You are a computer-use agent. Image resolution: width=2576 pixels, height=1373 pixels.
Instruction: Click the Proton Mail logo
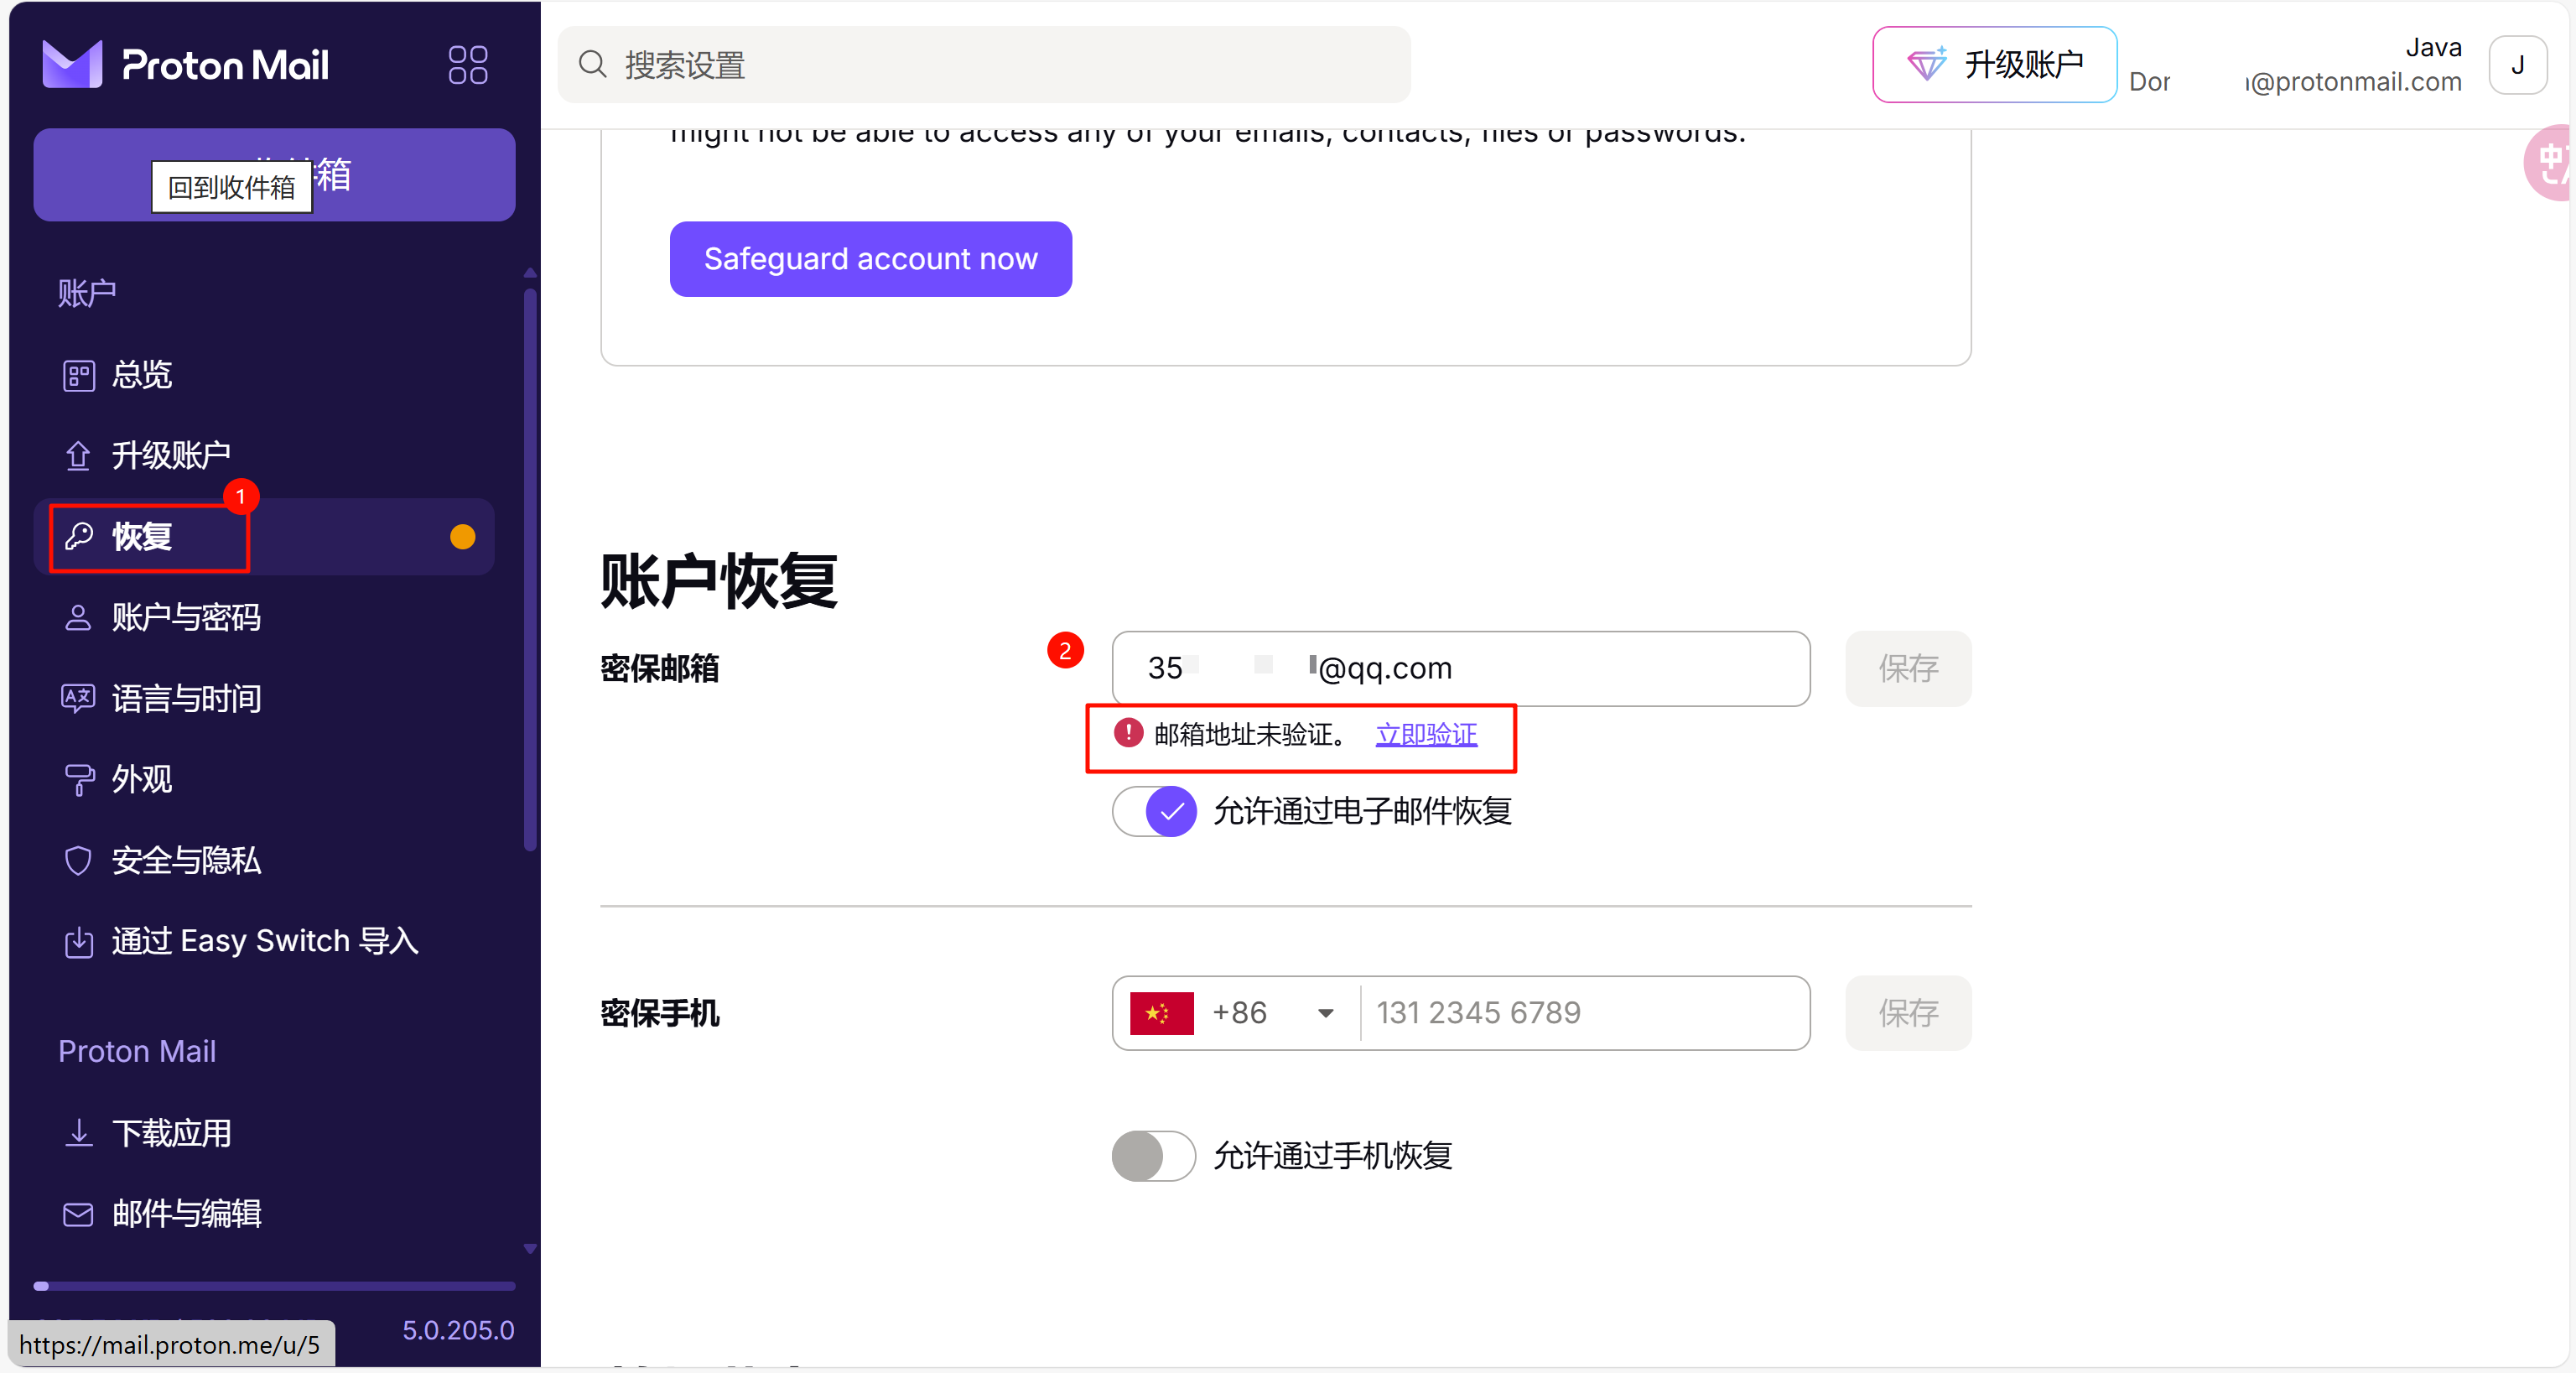click(x=185, y=65)
